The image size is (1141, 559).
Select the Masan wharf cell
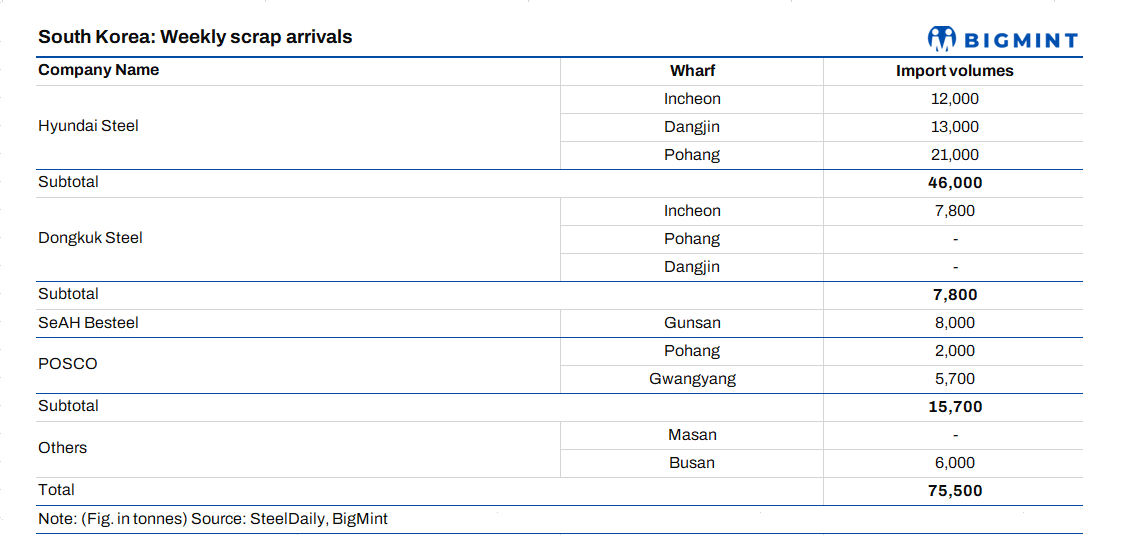692,435
